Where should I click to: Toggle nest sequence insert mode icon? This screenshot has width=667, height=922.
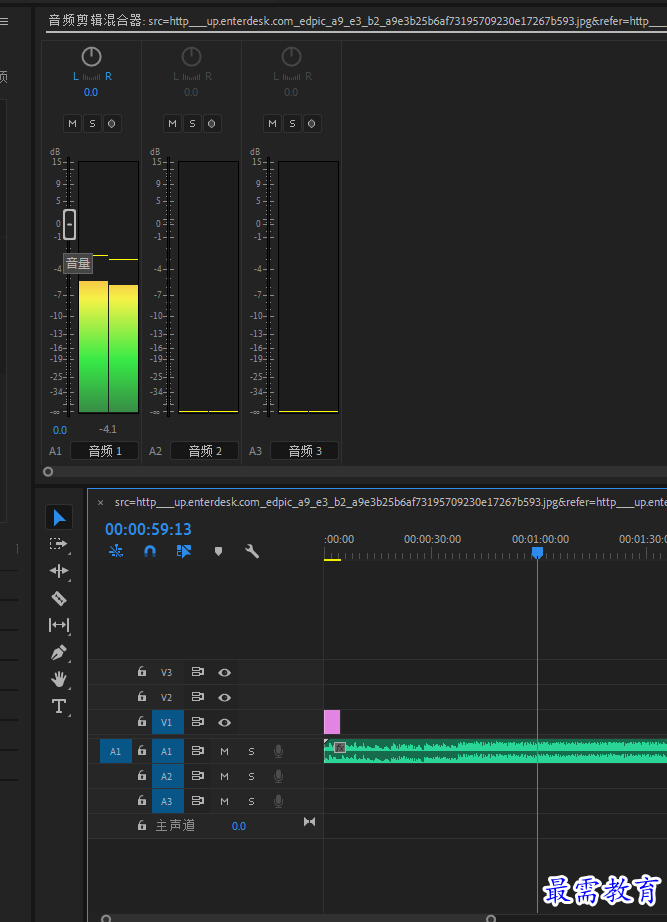(116, 551)
